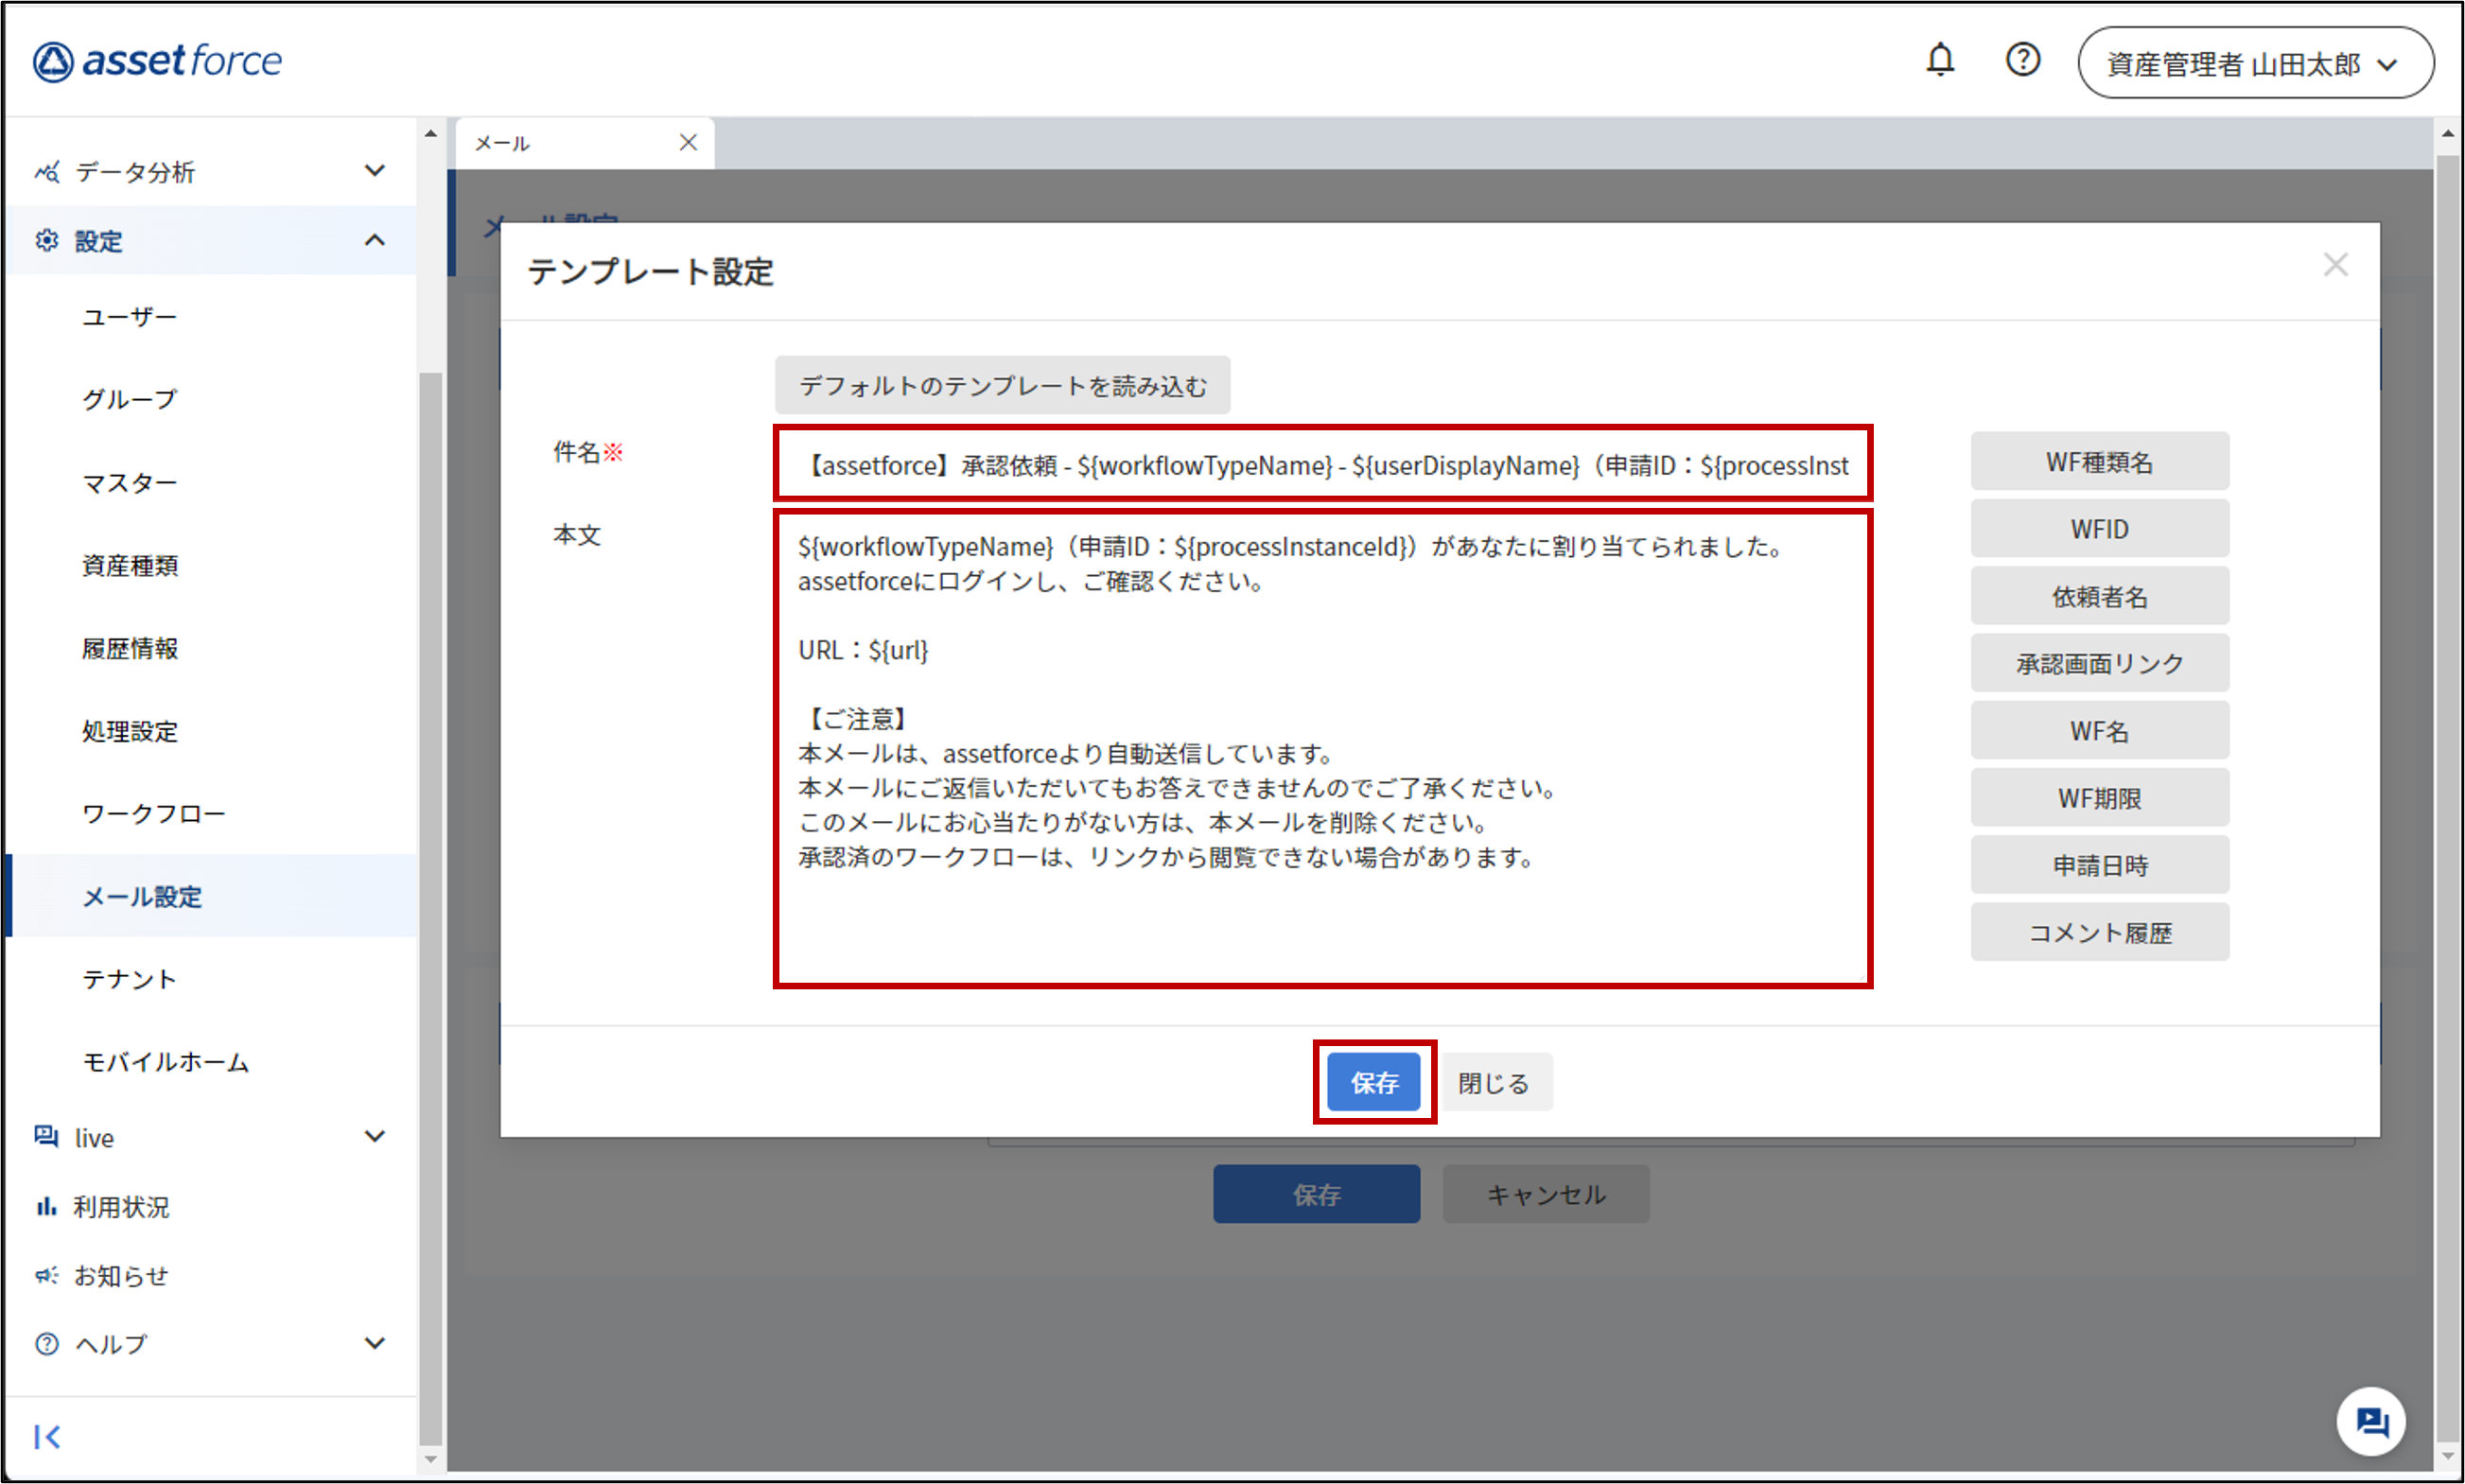Click デフォルトのテンプレートを読み込む button
2465x1484 pixels.
1002,386
